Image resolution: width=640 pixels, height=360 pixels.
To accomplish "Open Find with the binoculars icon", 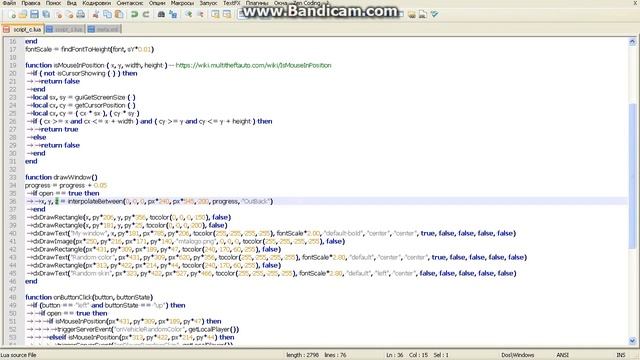I will click(x=161, y=15).
